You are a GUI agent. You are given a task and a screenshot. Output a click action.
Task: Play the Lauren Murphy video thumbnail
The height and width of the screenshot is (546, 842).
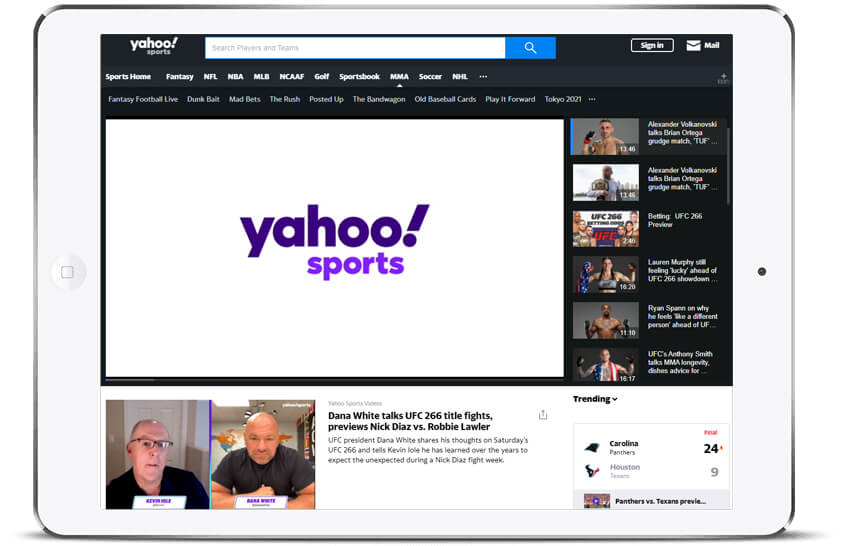605,274
